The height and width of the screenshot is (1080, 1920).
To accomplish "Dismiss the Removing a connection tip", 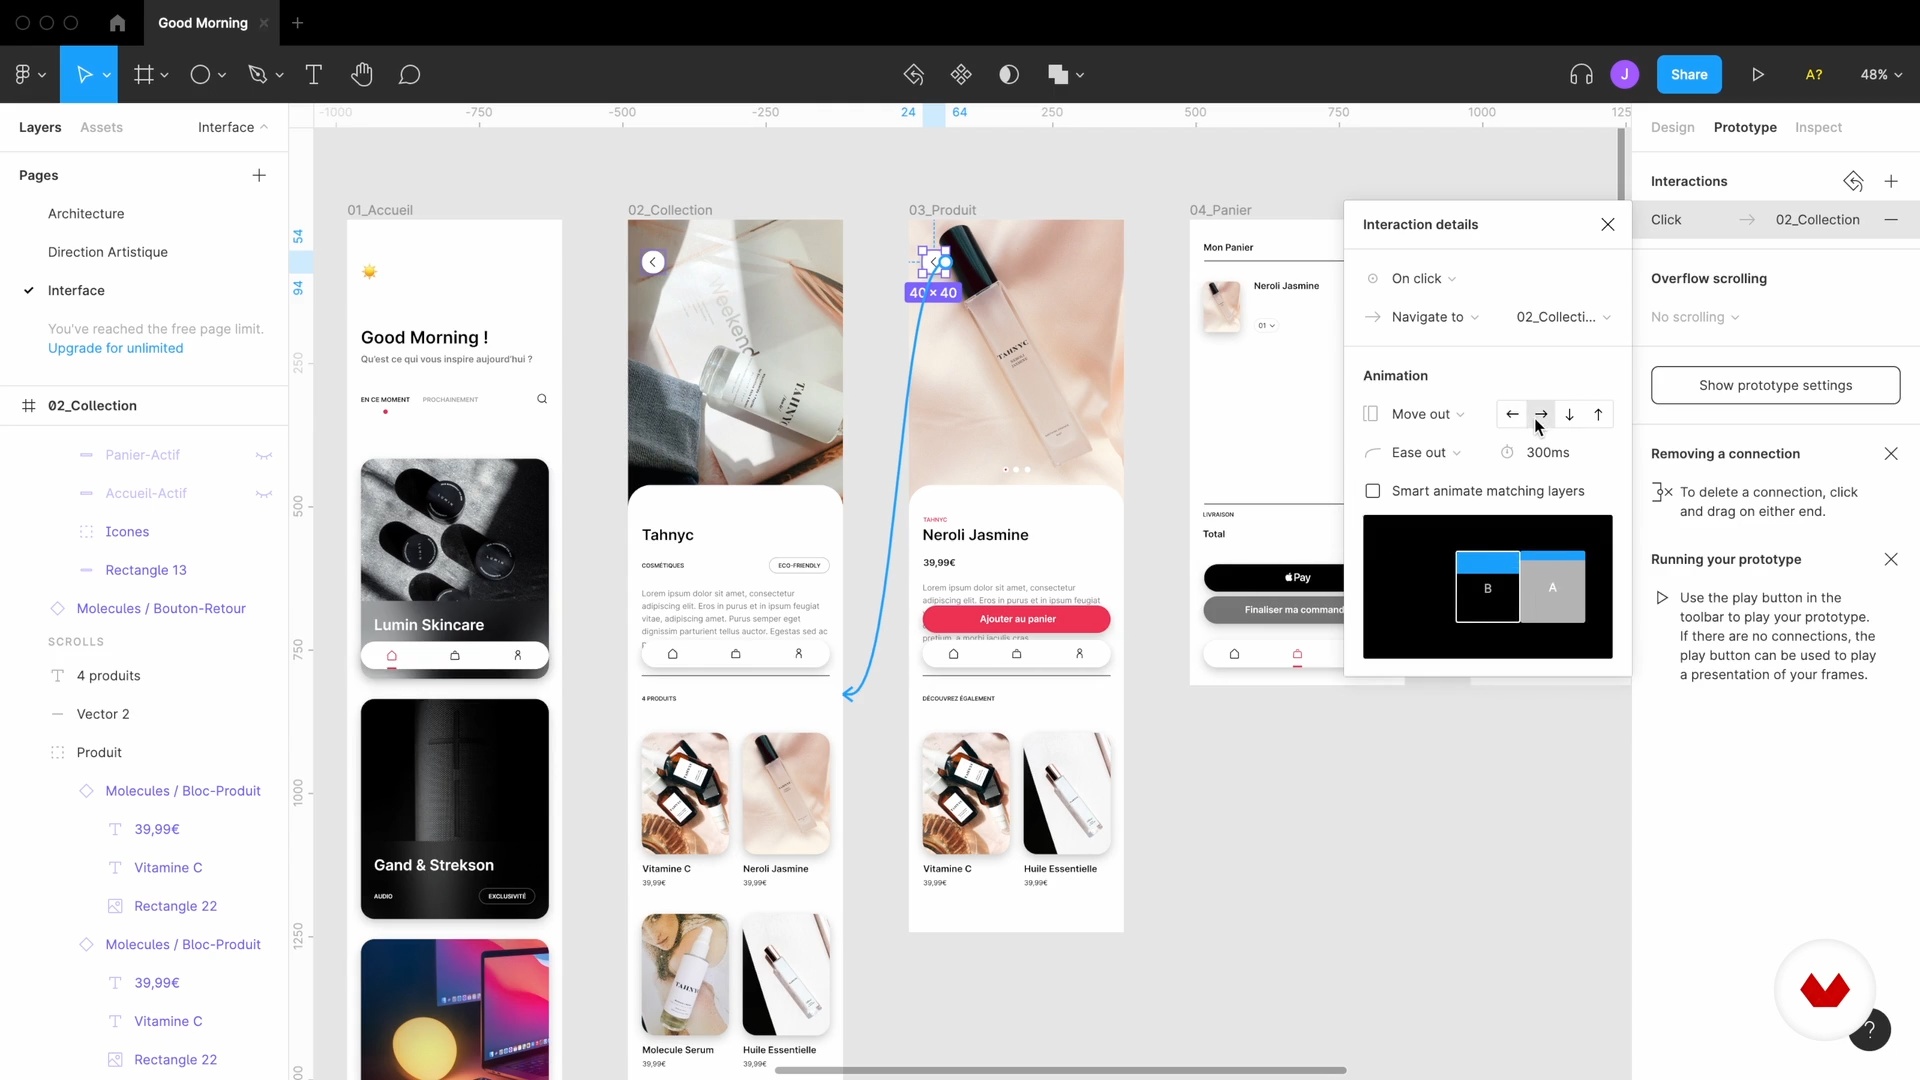I will pos(1891,453).
